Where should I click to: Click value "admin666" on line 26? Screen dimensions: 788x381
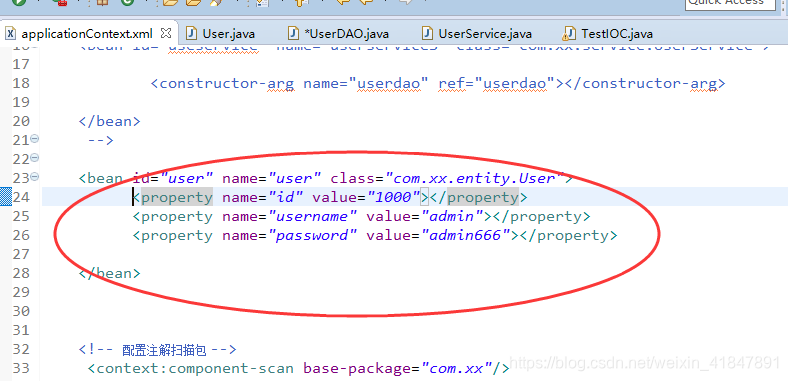(466, 235)
